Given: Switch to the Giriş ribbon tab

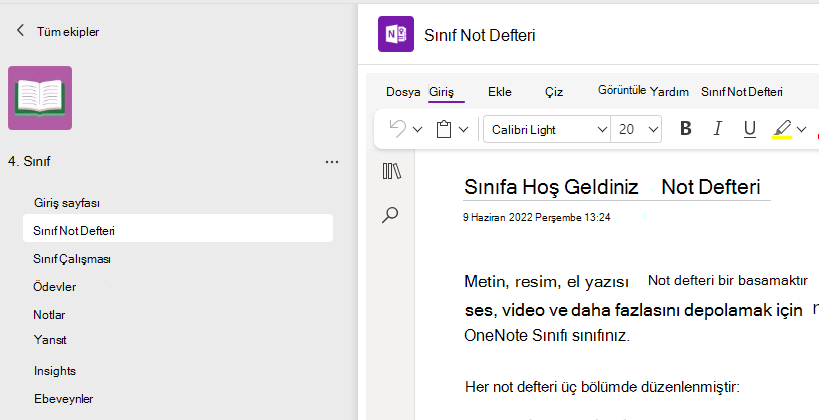Looking at the screenshot, I should (x=441, y=92).
